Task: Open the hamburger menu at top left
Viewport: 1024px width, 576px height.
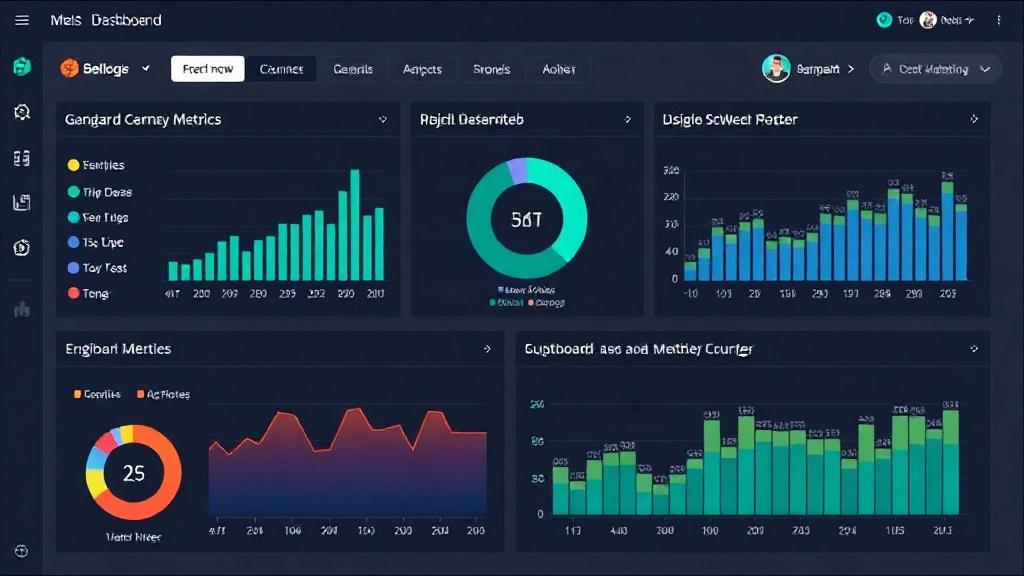Action: click(22, 20)
